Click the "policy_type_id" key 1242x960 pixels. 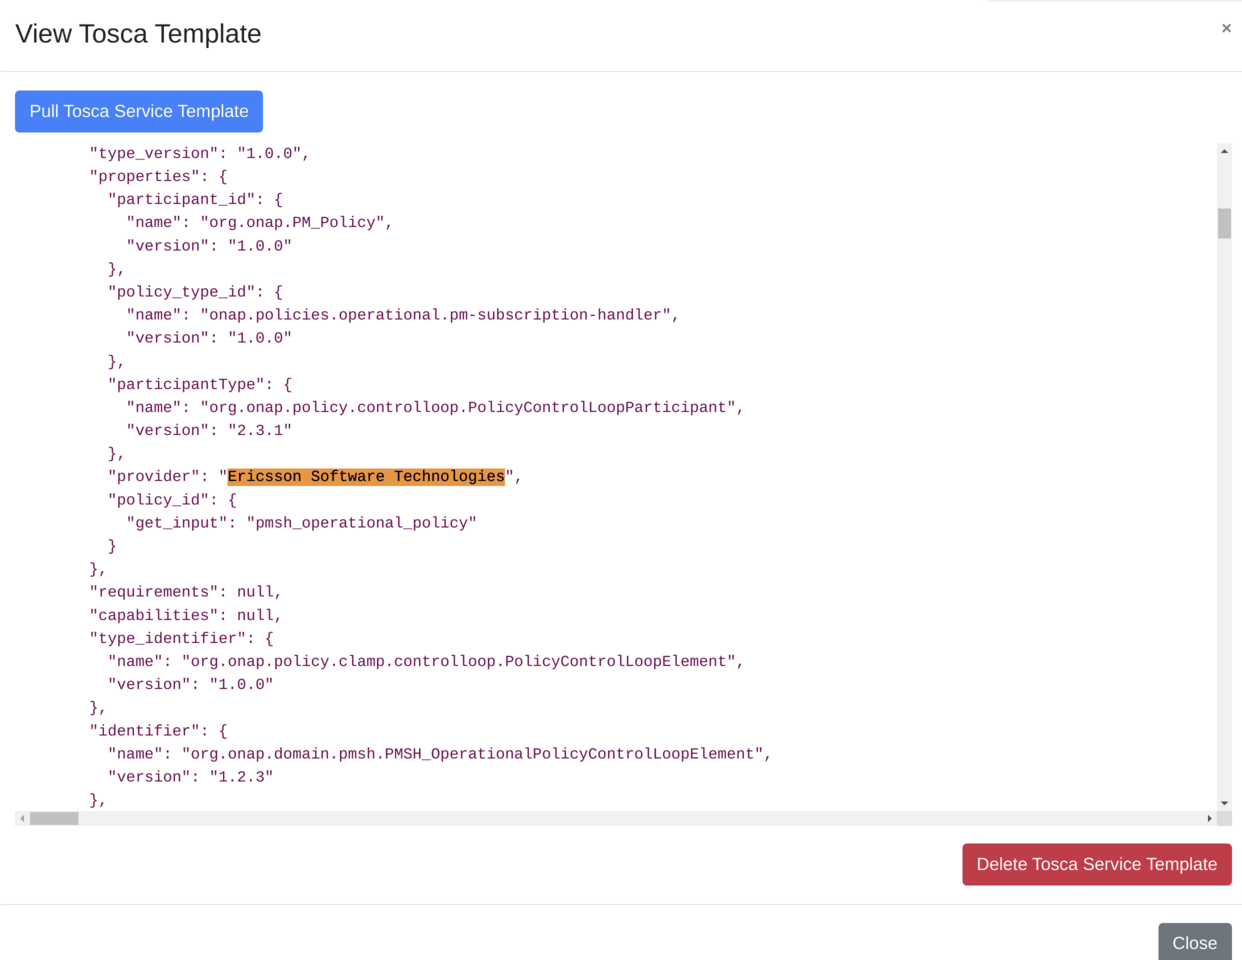(x=181, y=291)
